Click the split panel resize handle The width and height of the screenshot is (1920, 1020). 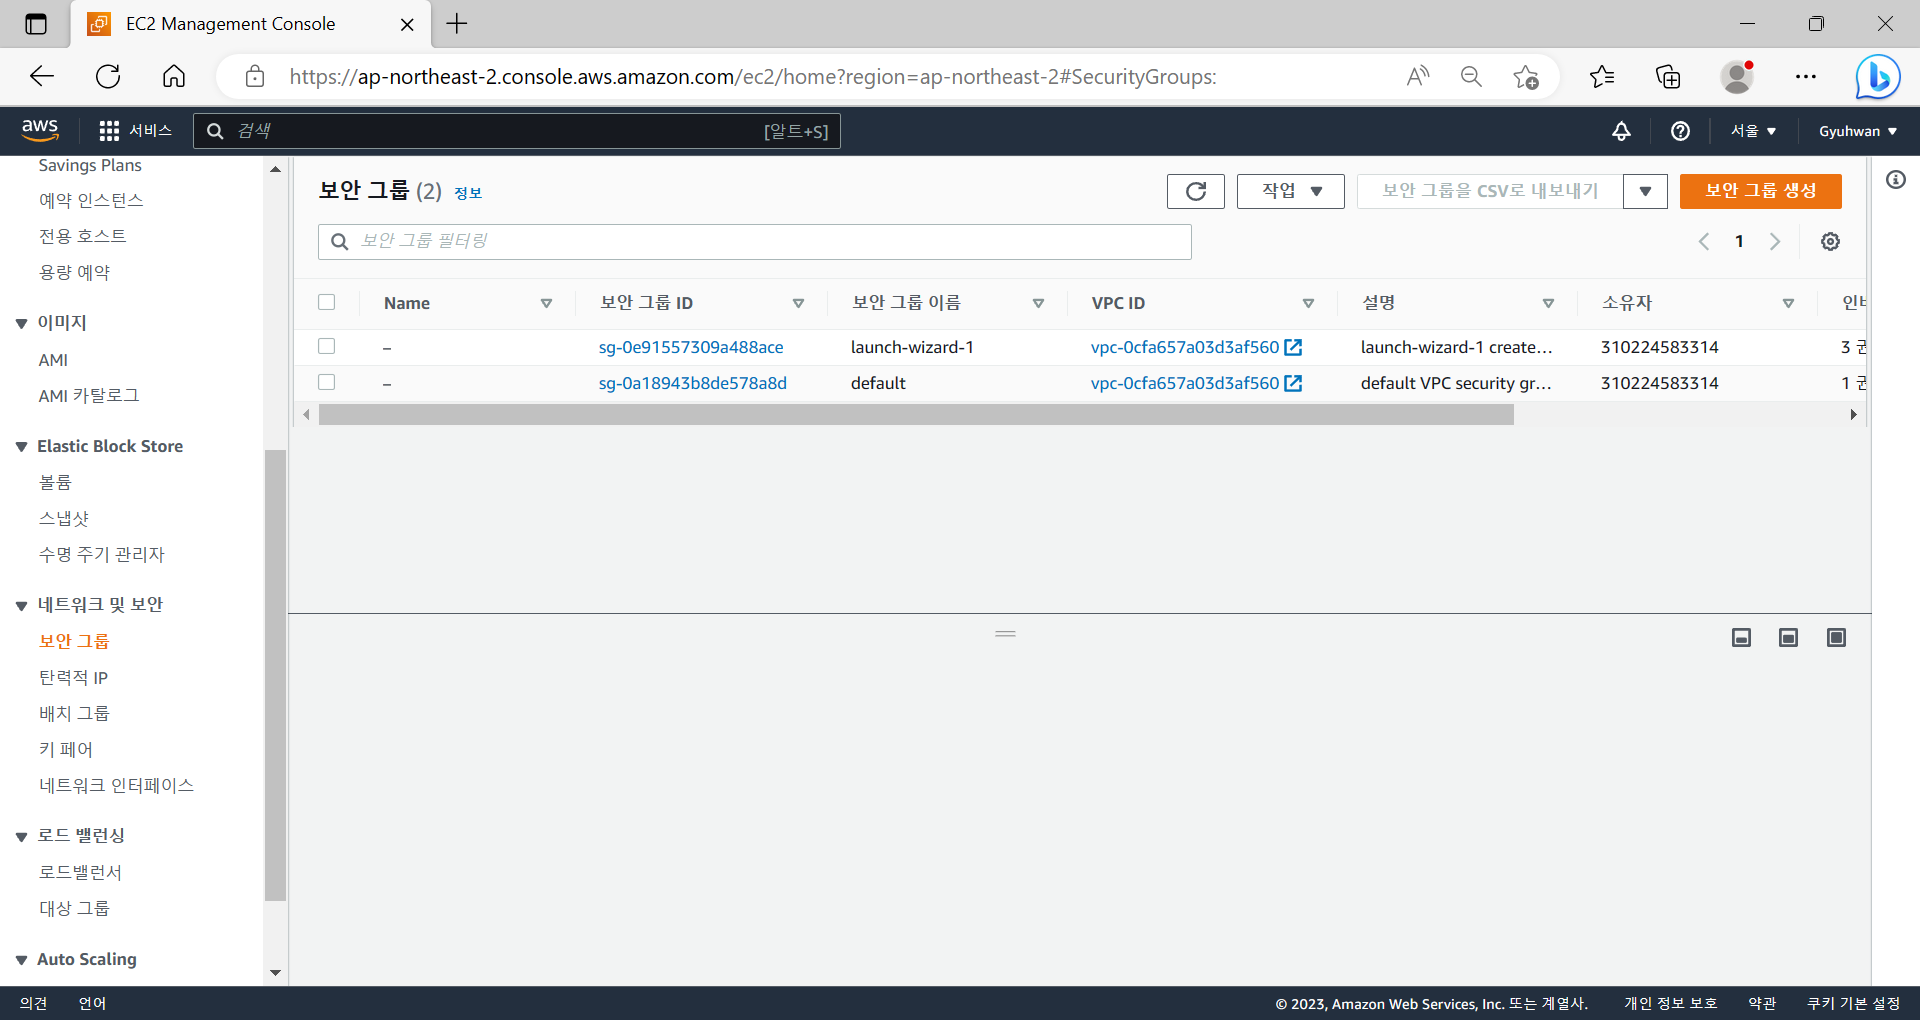pyautogui.click(x=1005, y=633)
